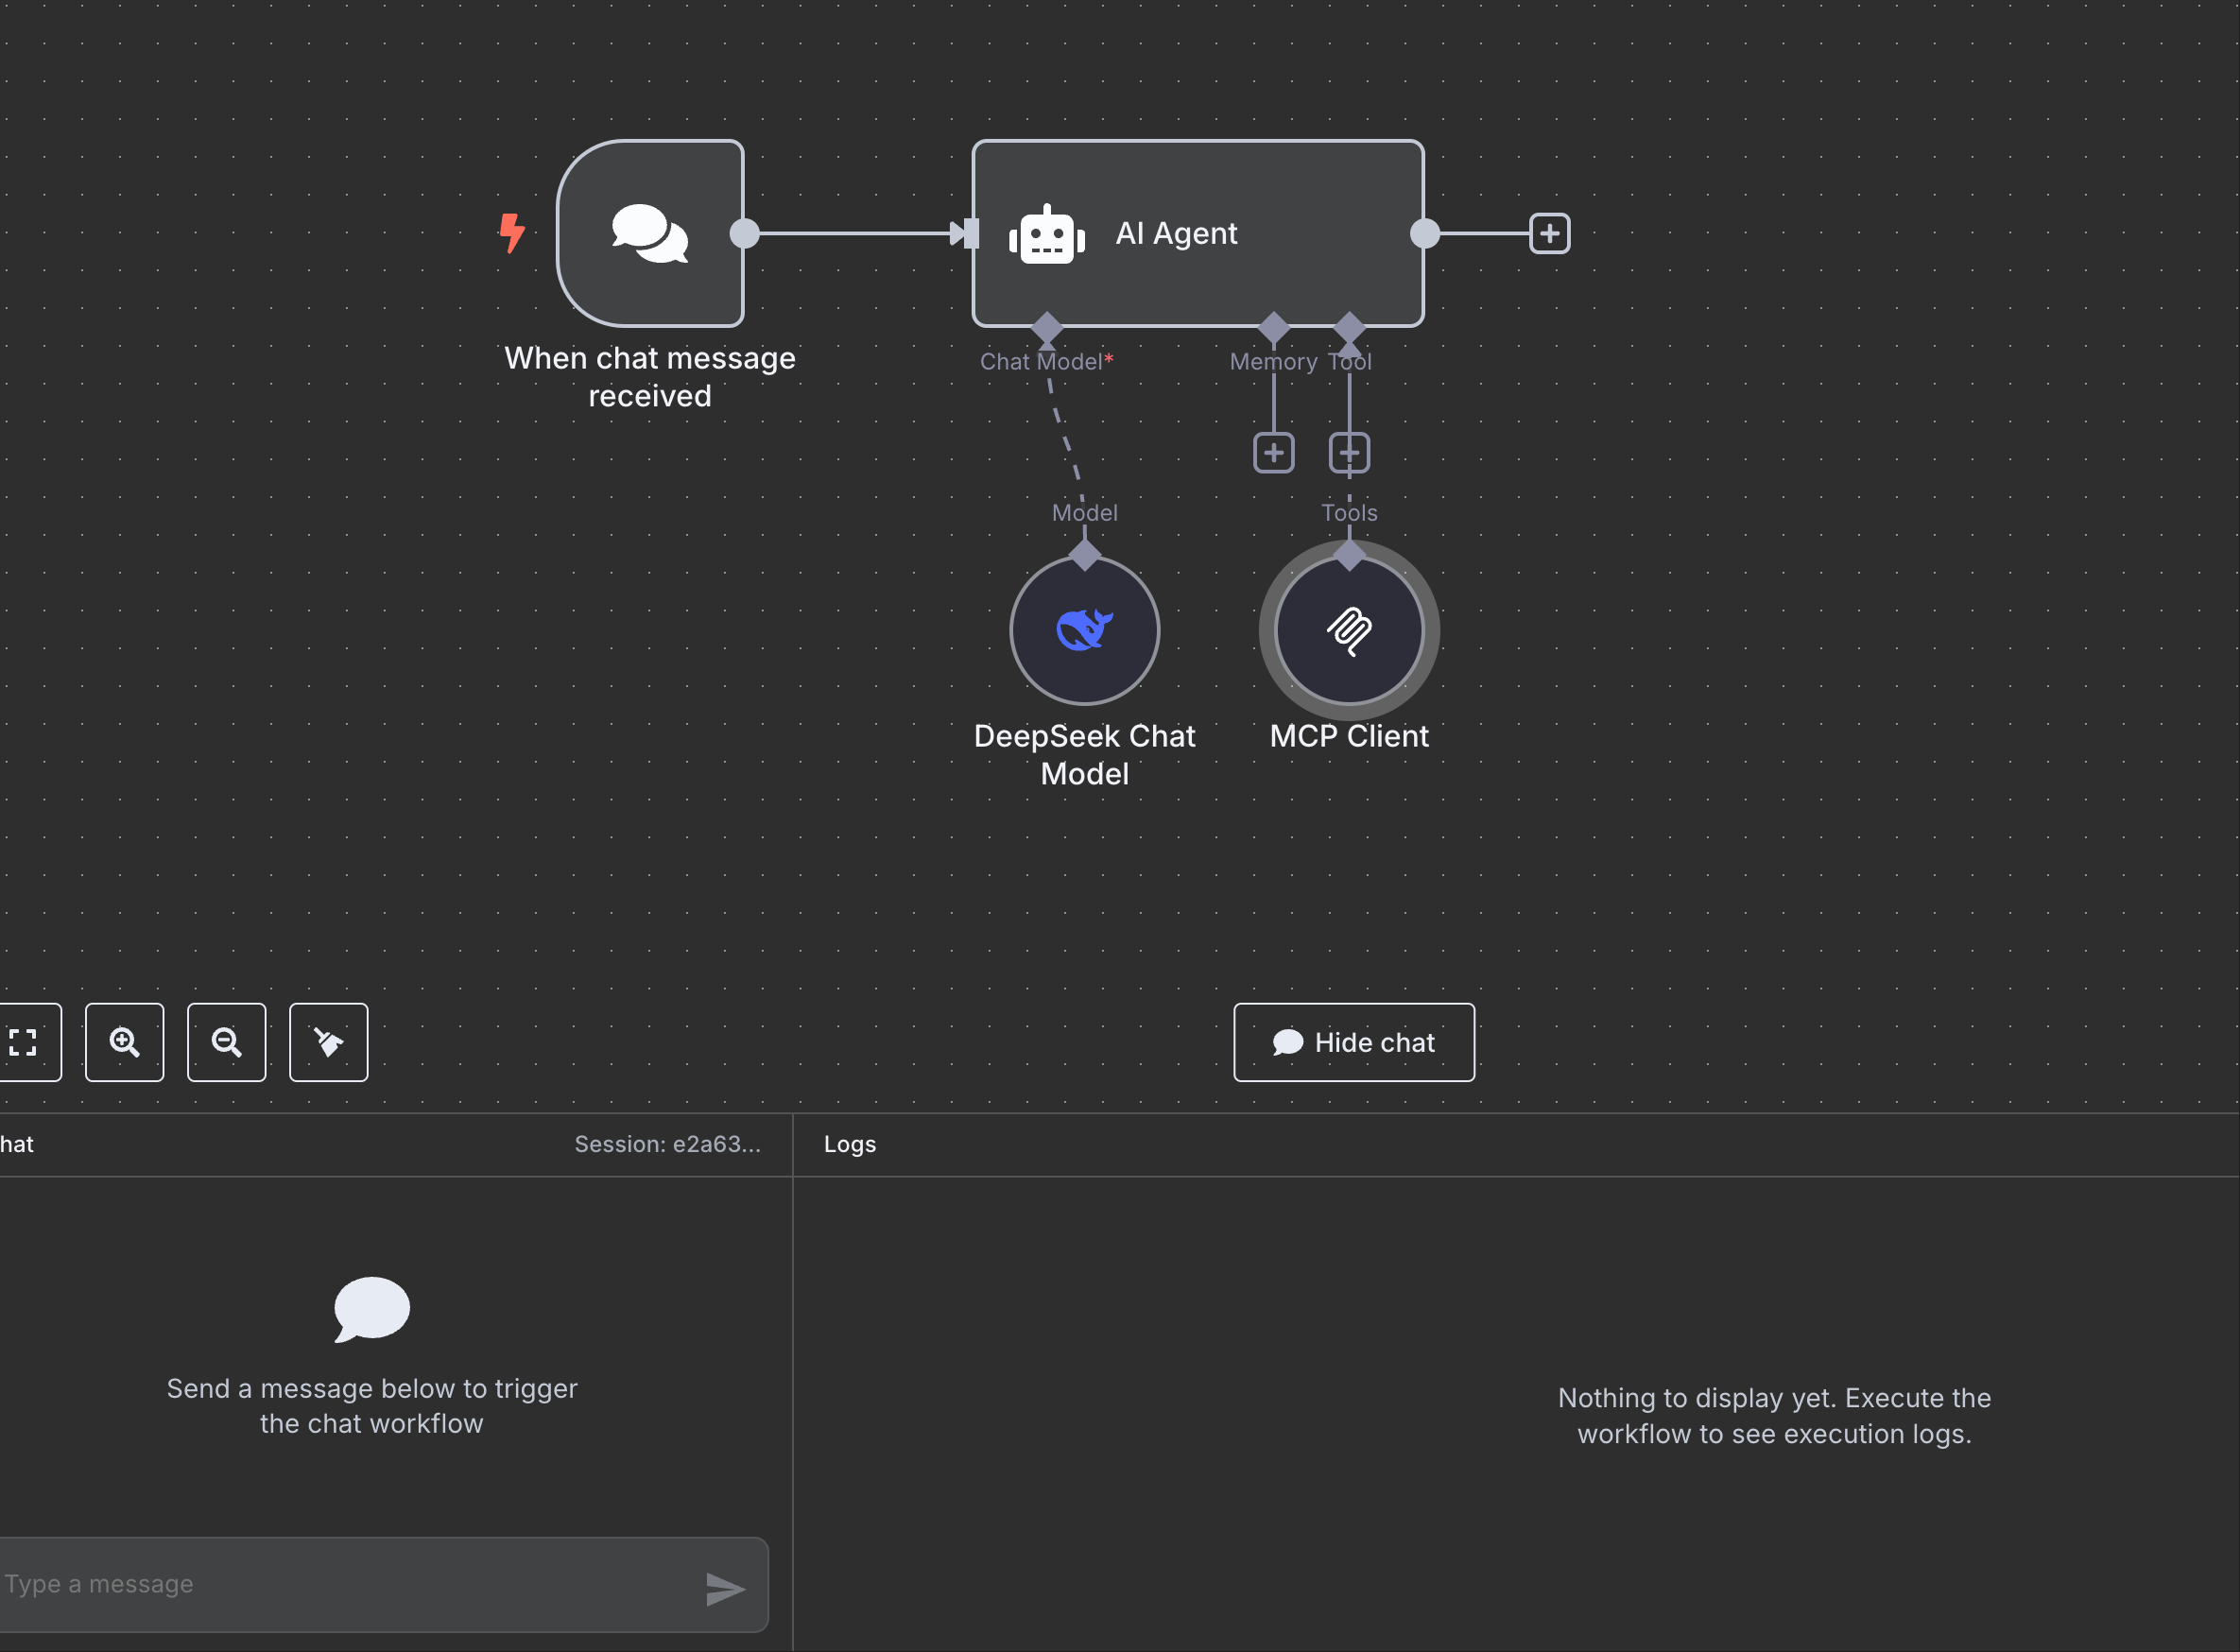Open the DeepSeek Chat Model node
This screenshot has height=1652, width=2240.
point(1084,630)
